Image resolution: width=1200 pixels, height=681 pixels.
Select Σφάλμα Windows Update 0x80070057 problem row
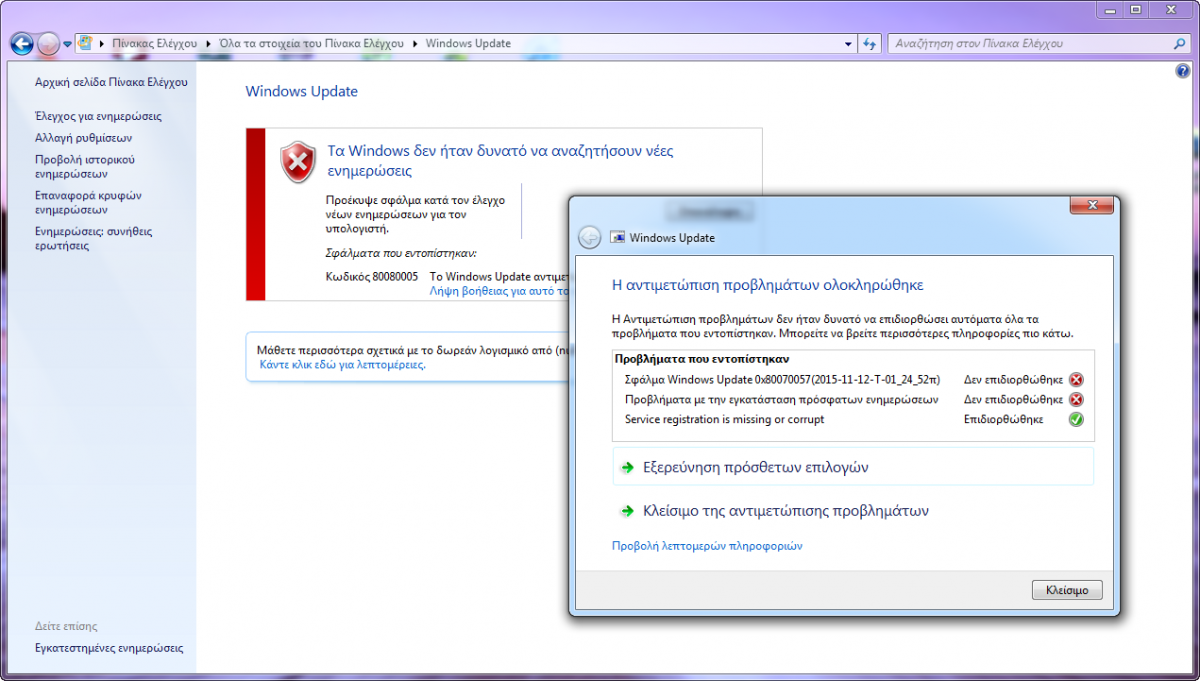[852, 380]
